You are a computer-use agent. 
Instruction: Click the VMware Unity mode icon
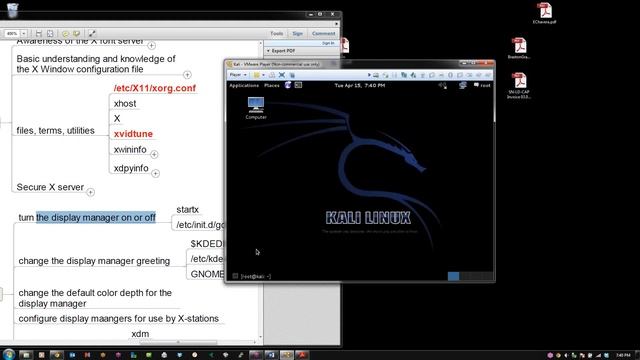click(292, 75)
